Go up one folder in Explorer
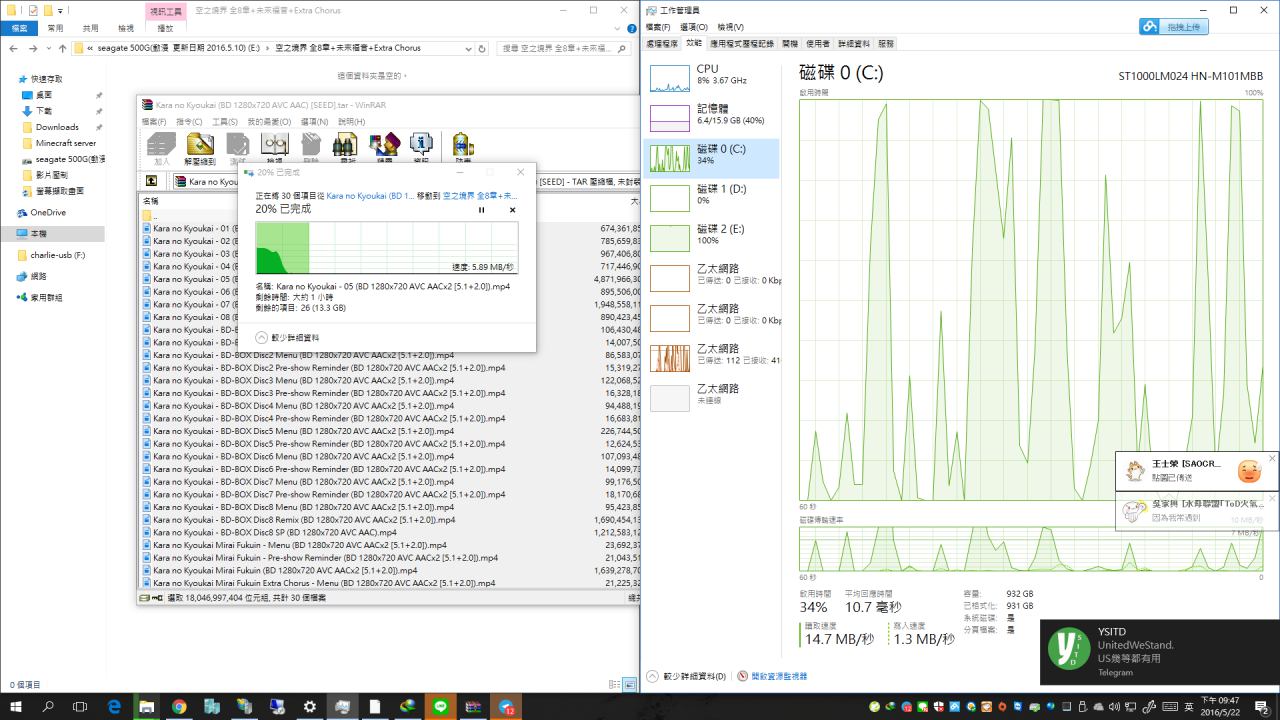This screenshot has width=1280, height=720. (x=63, y=48)
